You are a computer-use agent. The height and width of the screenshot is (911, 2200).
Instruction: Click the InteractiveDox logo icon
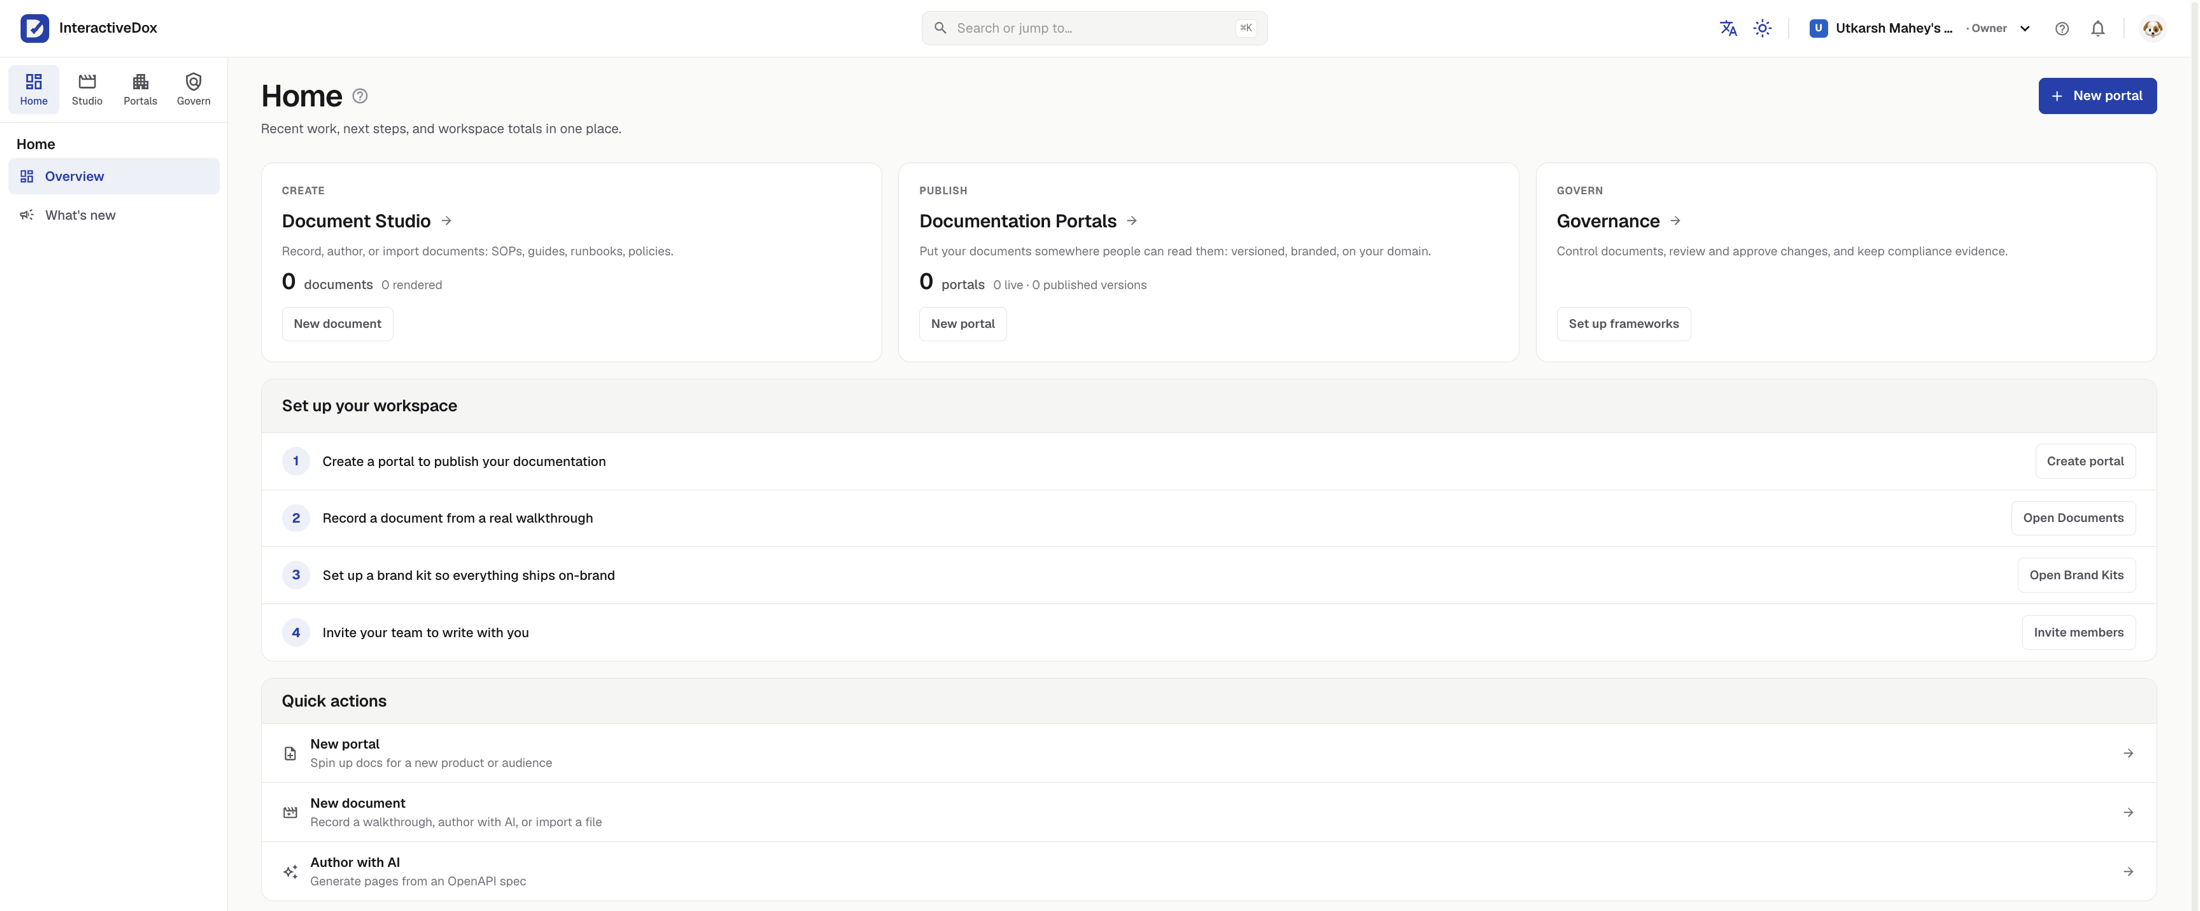tap(35, 28)
